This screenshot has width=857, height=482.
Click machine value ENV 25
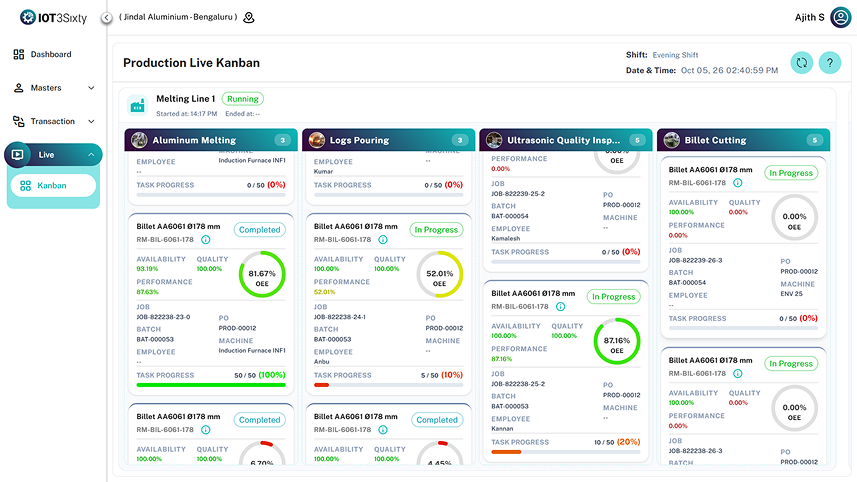click(791, 294)
